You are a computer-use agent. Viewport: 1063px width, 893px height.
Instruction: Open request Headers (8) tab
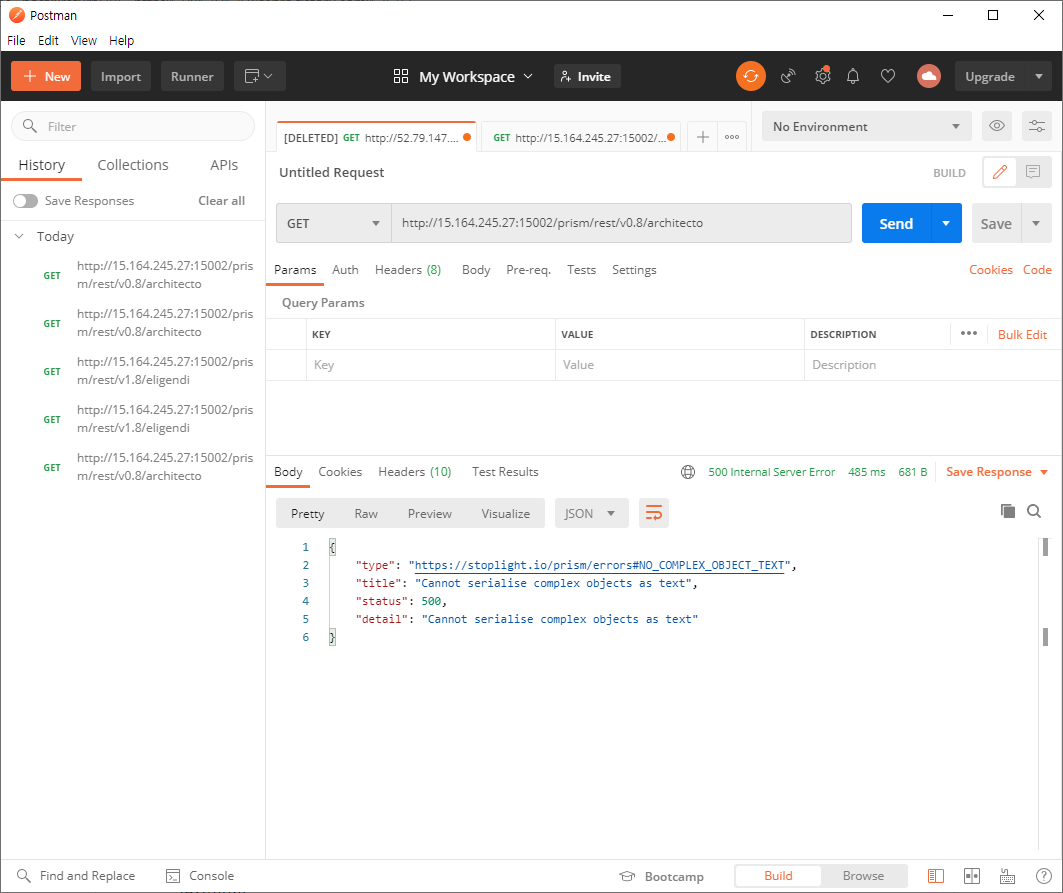408,270
